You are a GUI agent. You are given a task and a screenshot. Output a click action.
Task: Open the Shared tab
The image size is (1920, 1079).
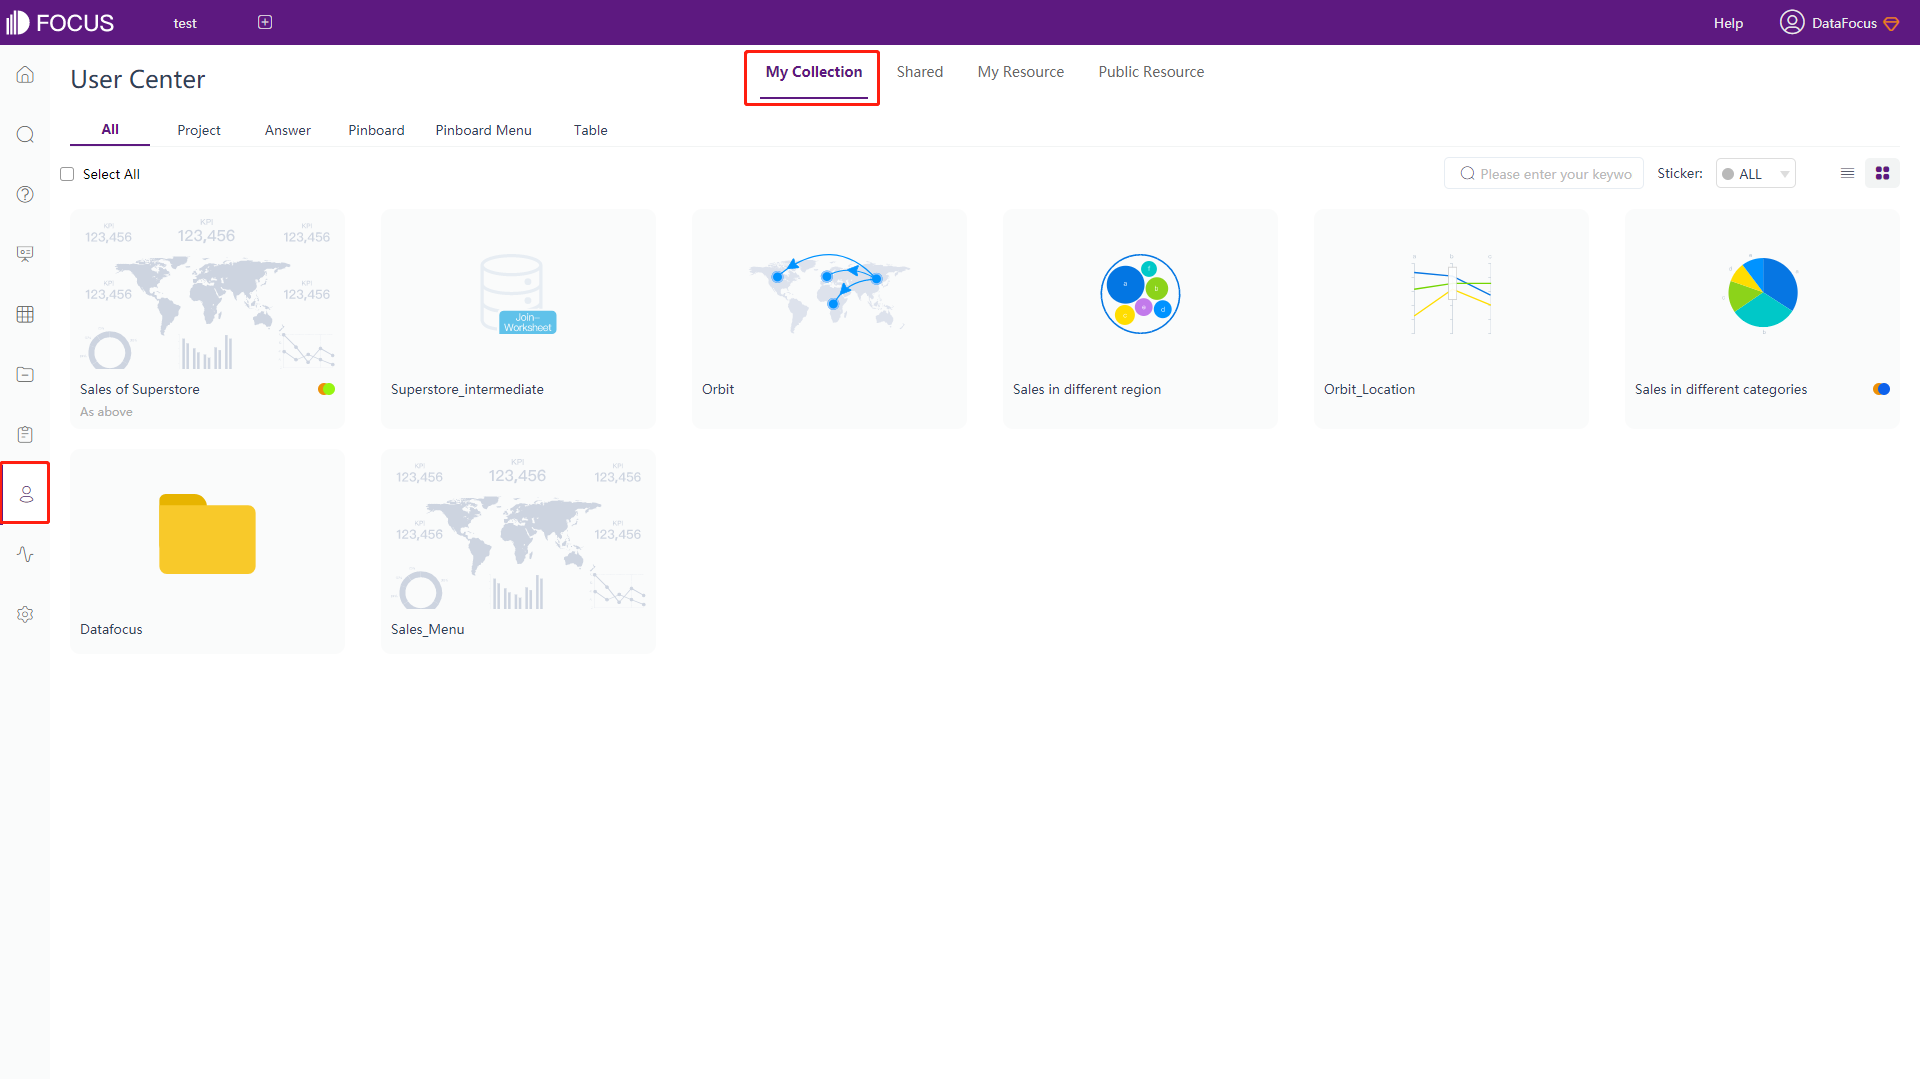point(919,72)
